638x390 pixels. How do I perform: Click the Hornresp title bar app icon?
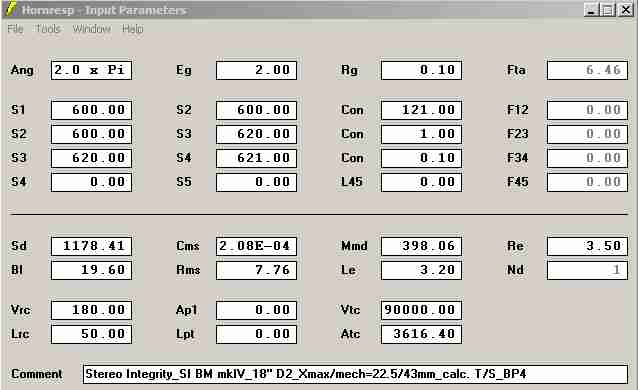point(11,9)
